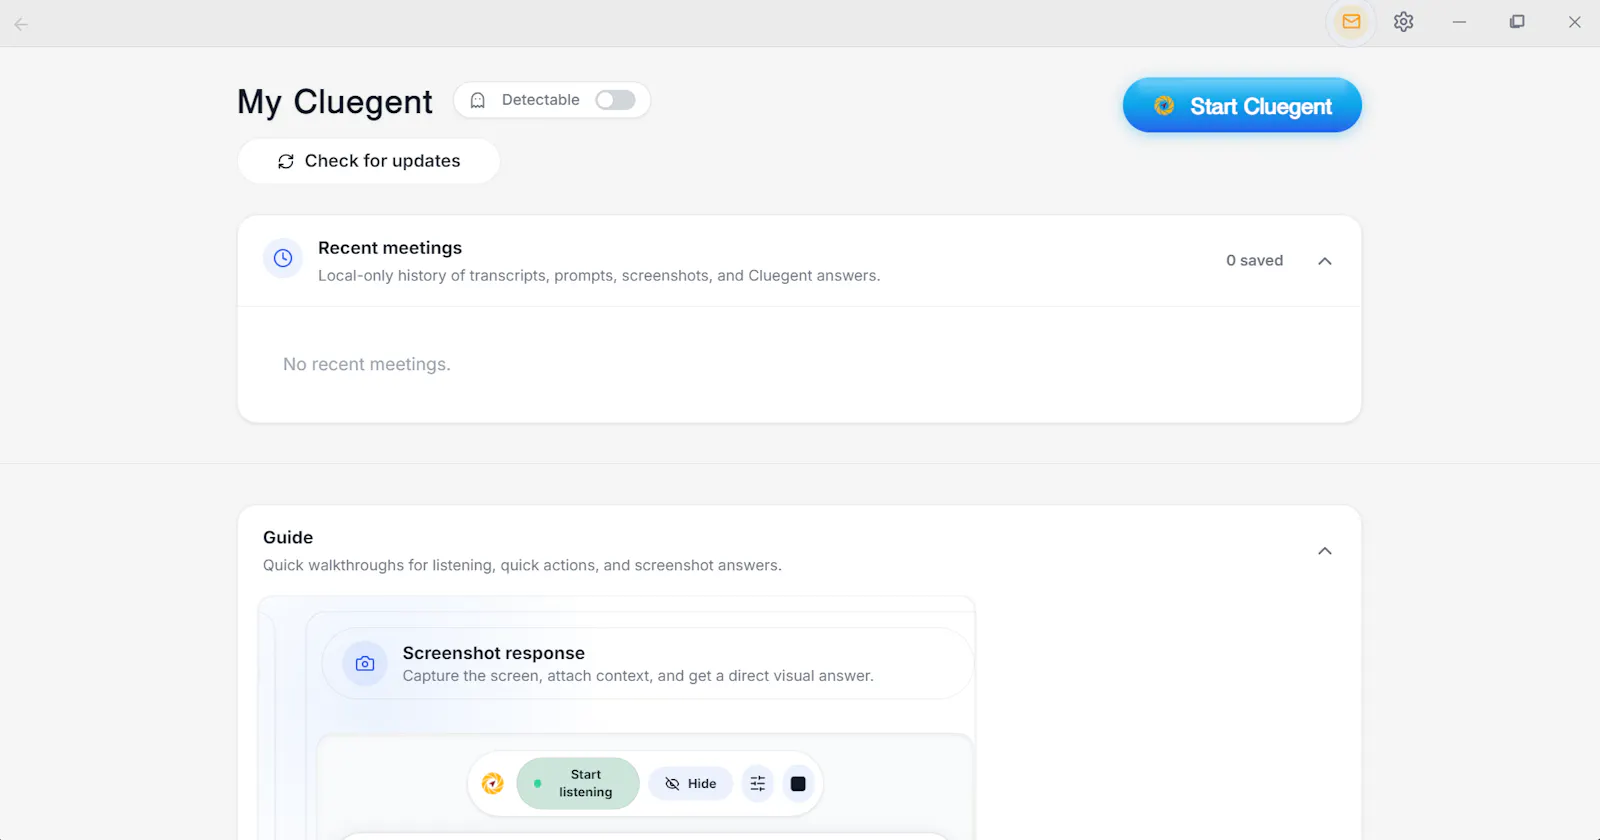Click the Start Cluegent button

point(1242,105)
